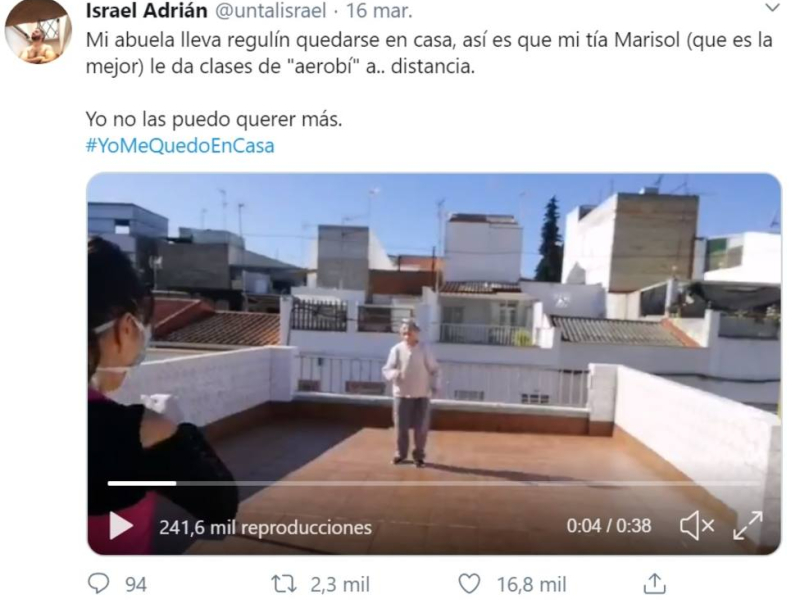Click 241,6 mil reproducciones label
Image resolution: width=800 pixels, height=600 pixels.
[265, 527]
